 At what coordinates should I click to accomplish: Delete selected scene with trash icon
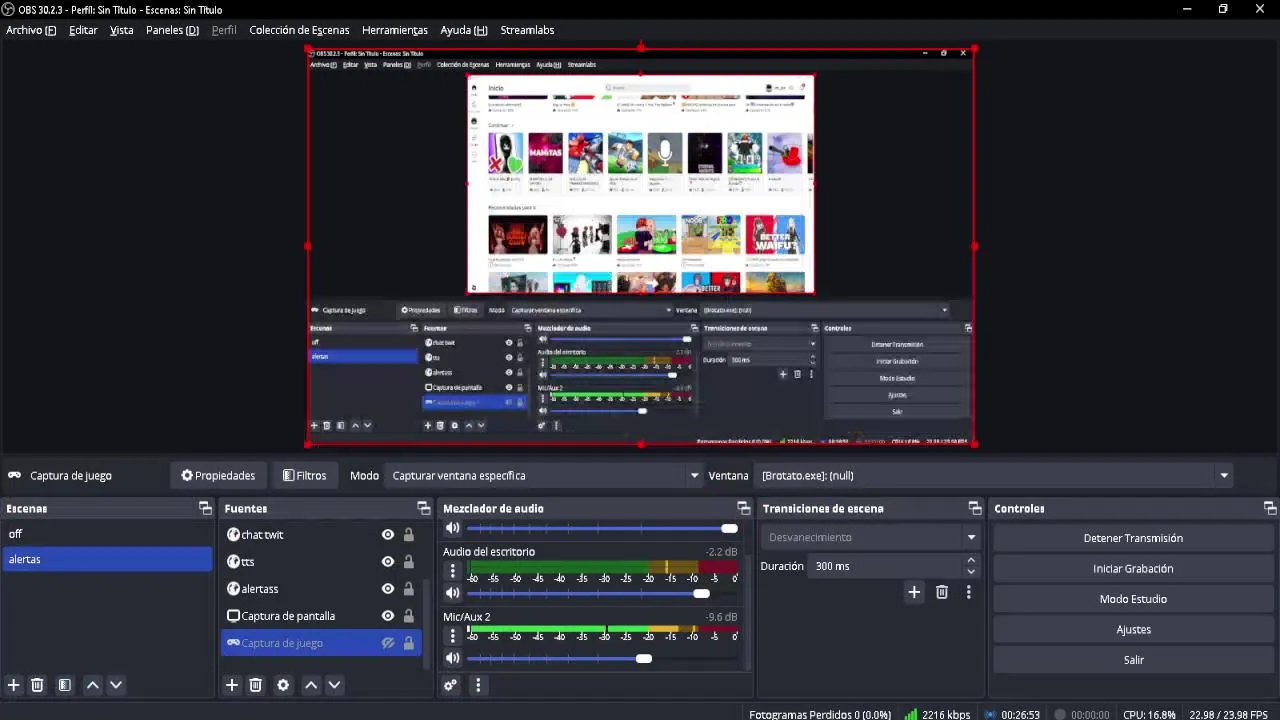[37, 685]
